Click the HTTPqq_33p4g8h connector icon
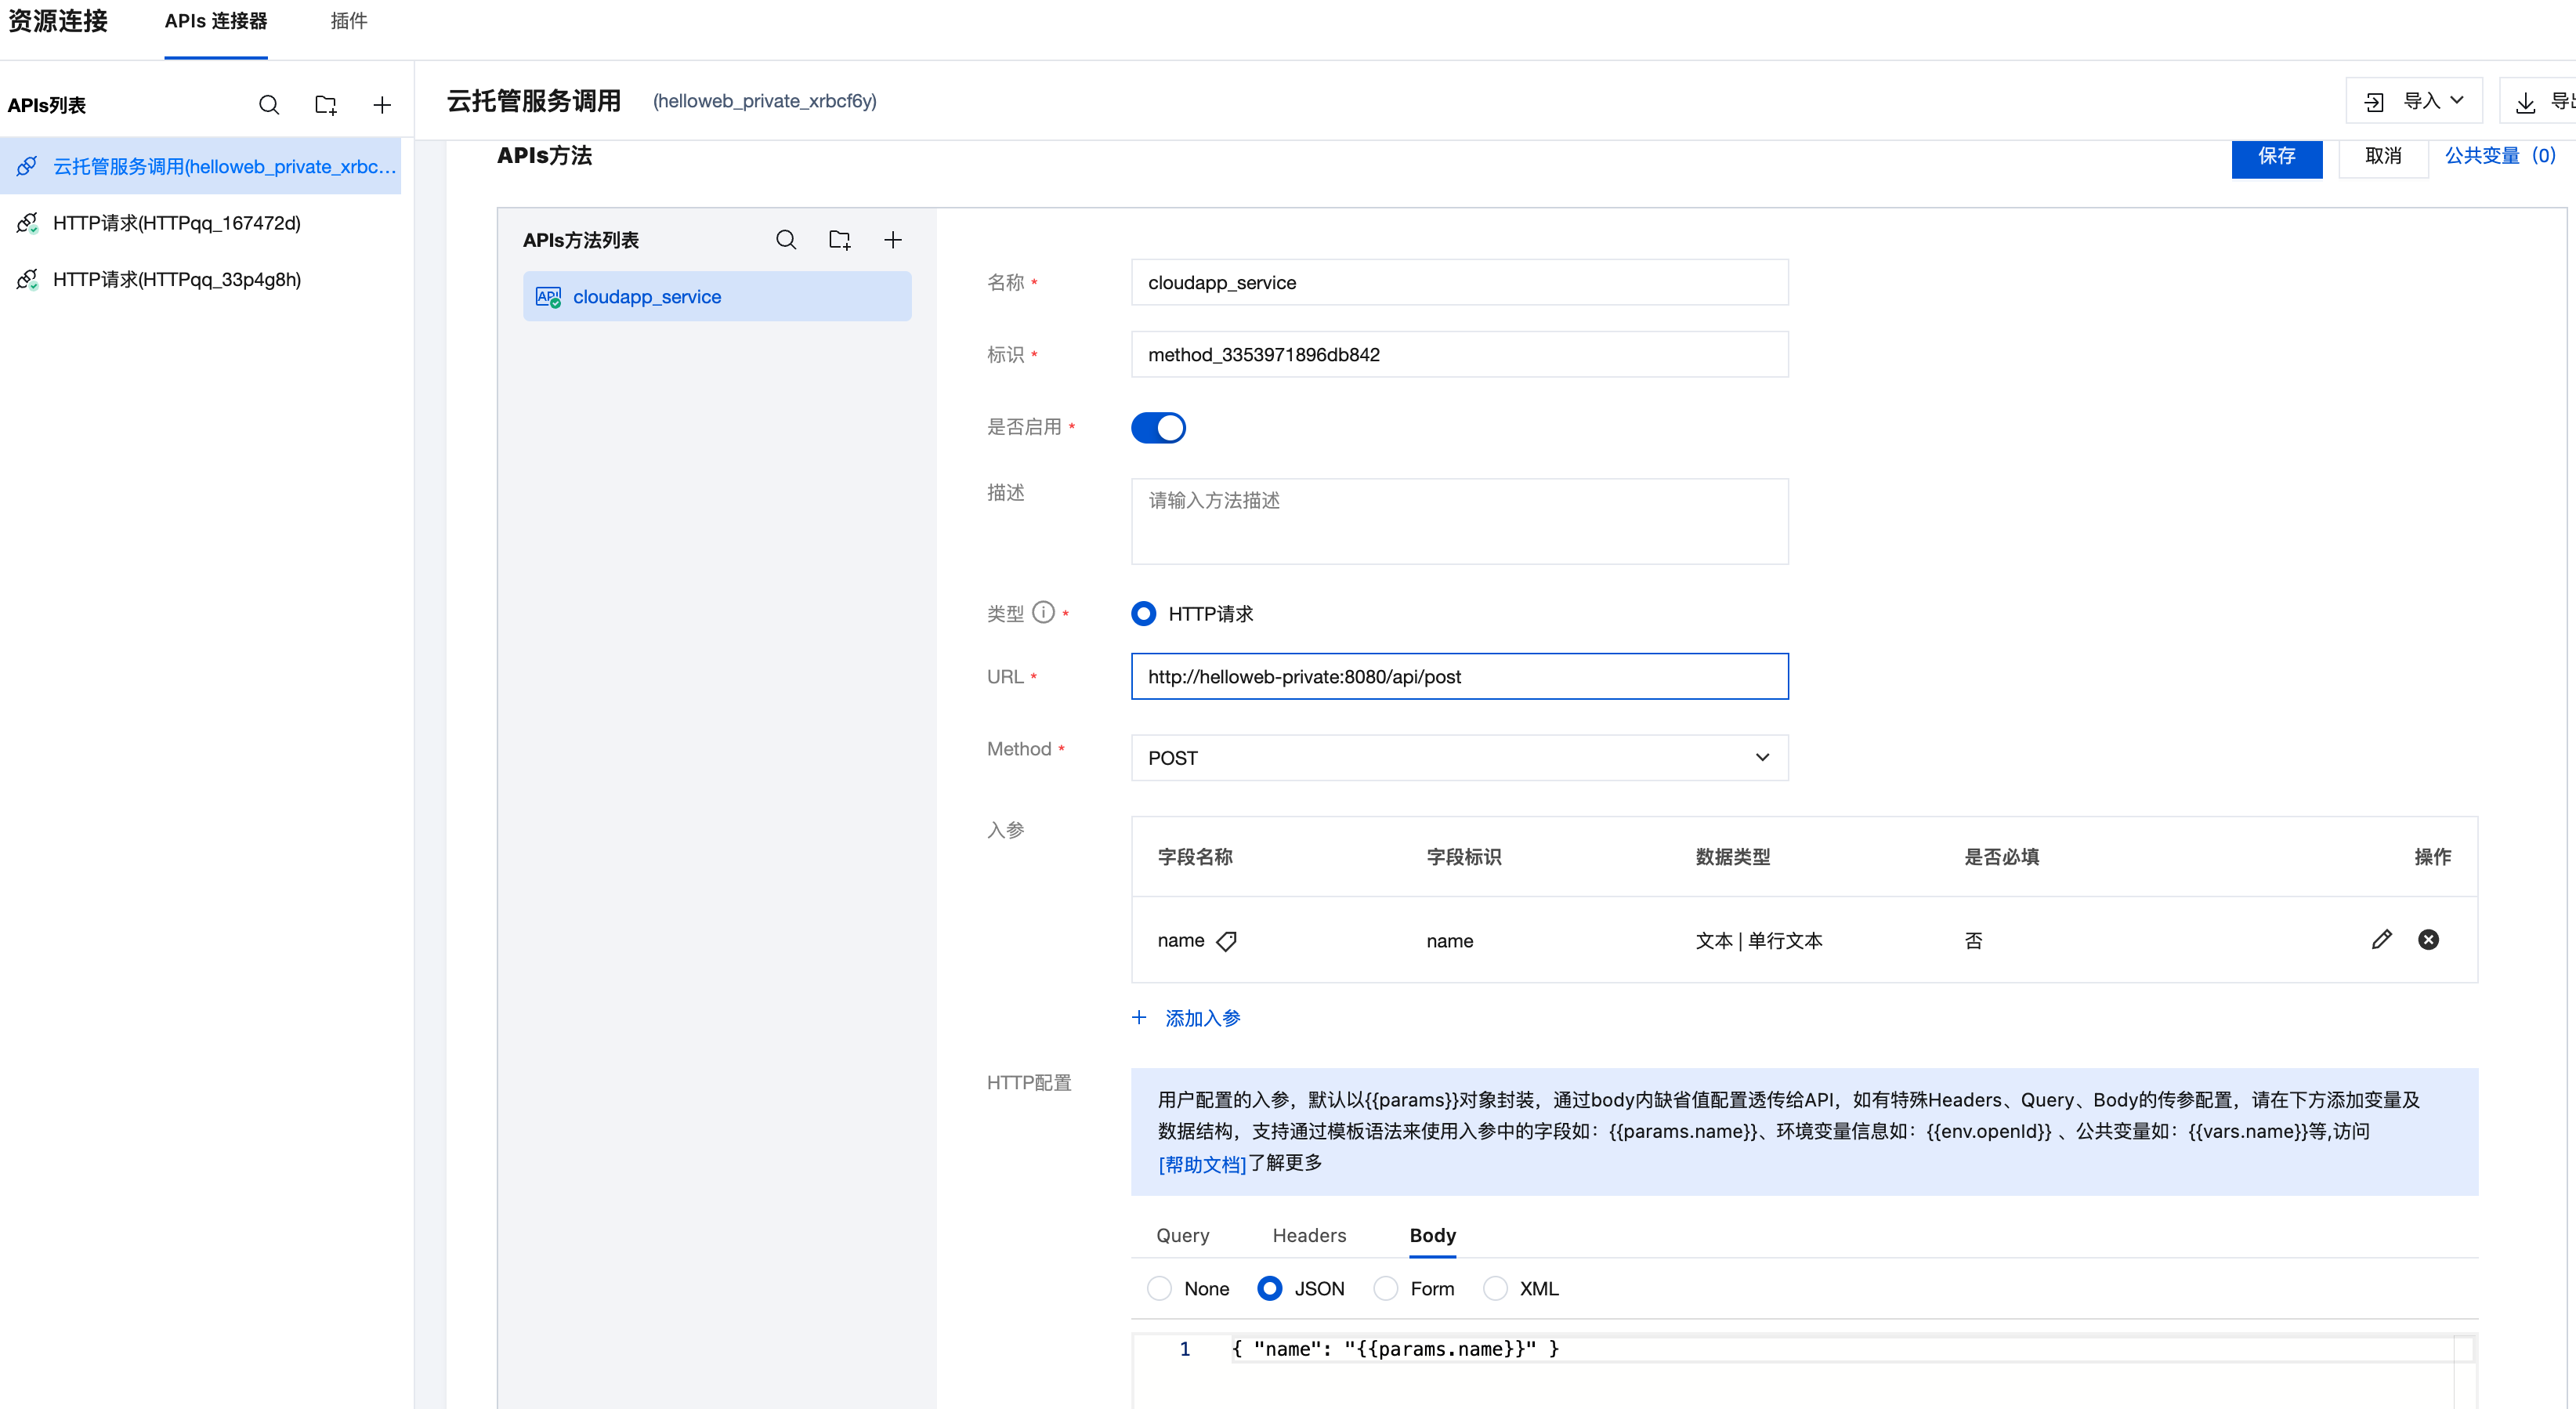Viewport: 2576px width, 1409px height. [x=27, y=279]
